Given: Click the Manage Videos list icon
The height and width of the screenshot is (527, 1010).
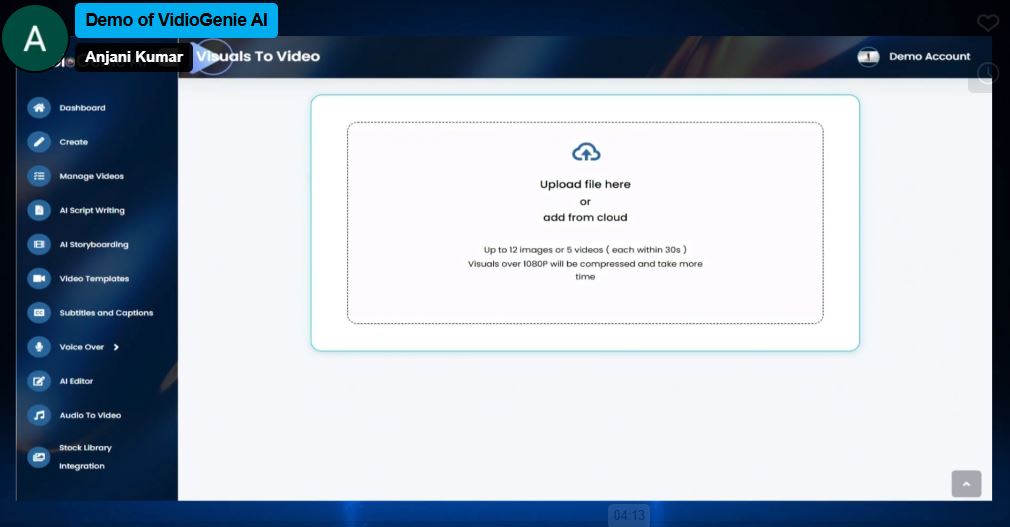Looking at the screenshot, I should click(x=39, y=176).
